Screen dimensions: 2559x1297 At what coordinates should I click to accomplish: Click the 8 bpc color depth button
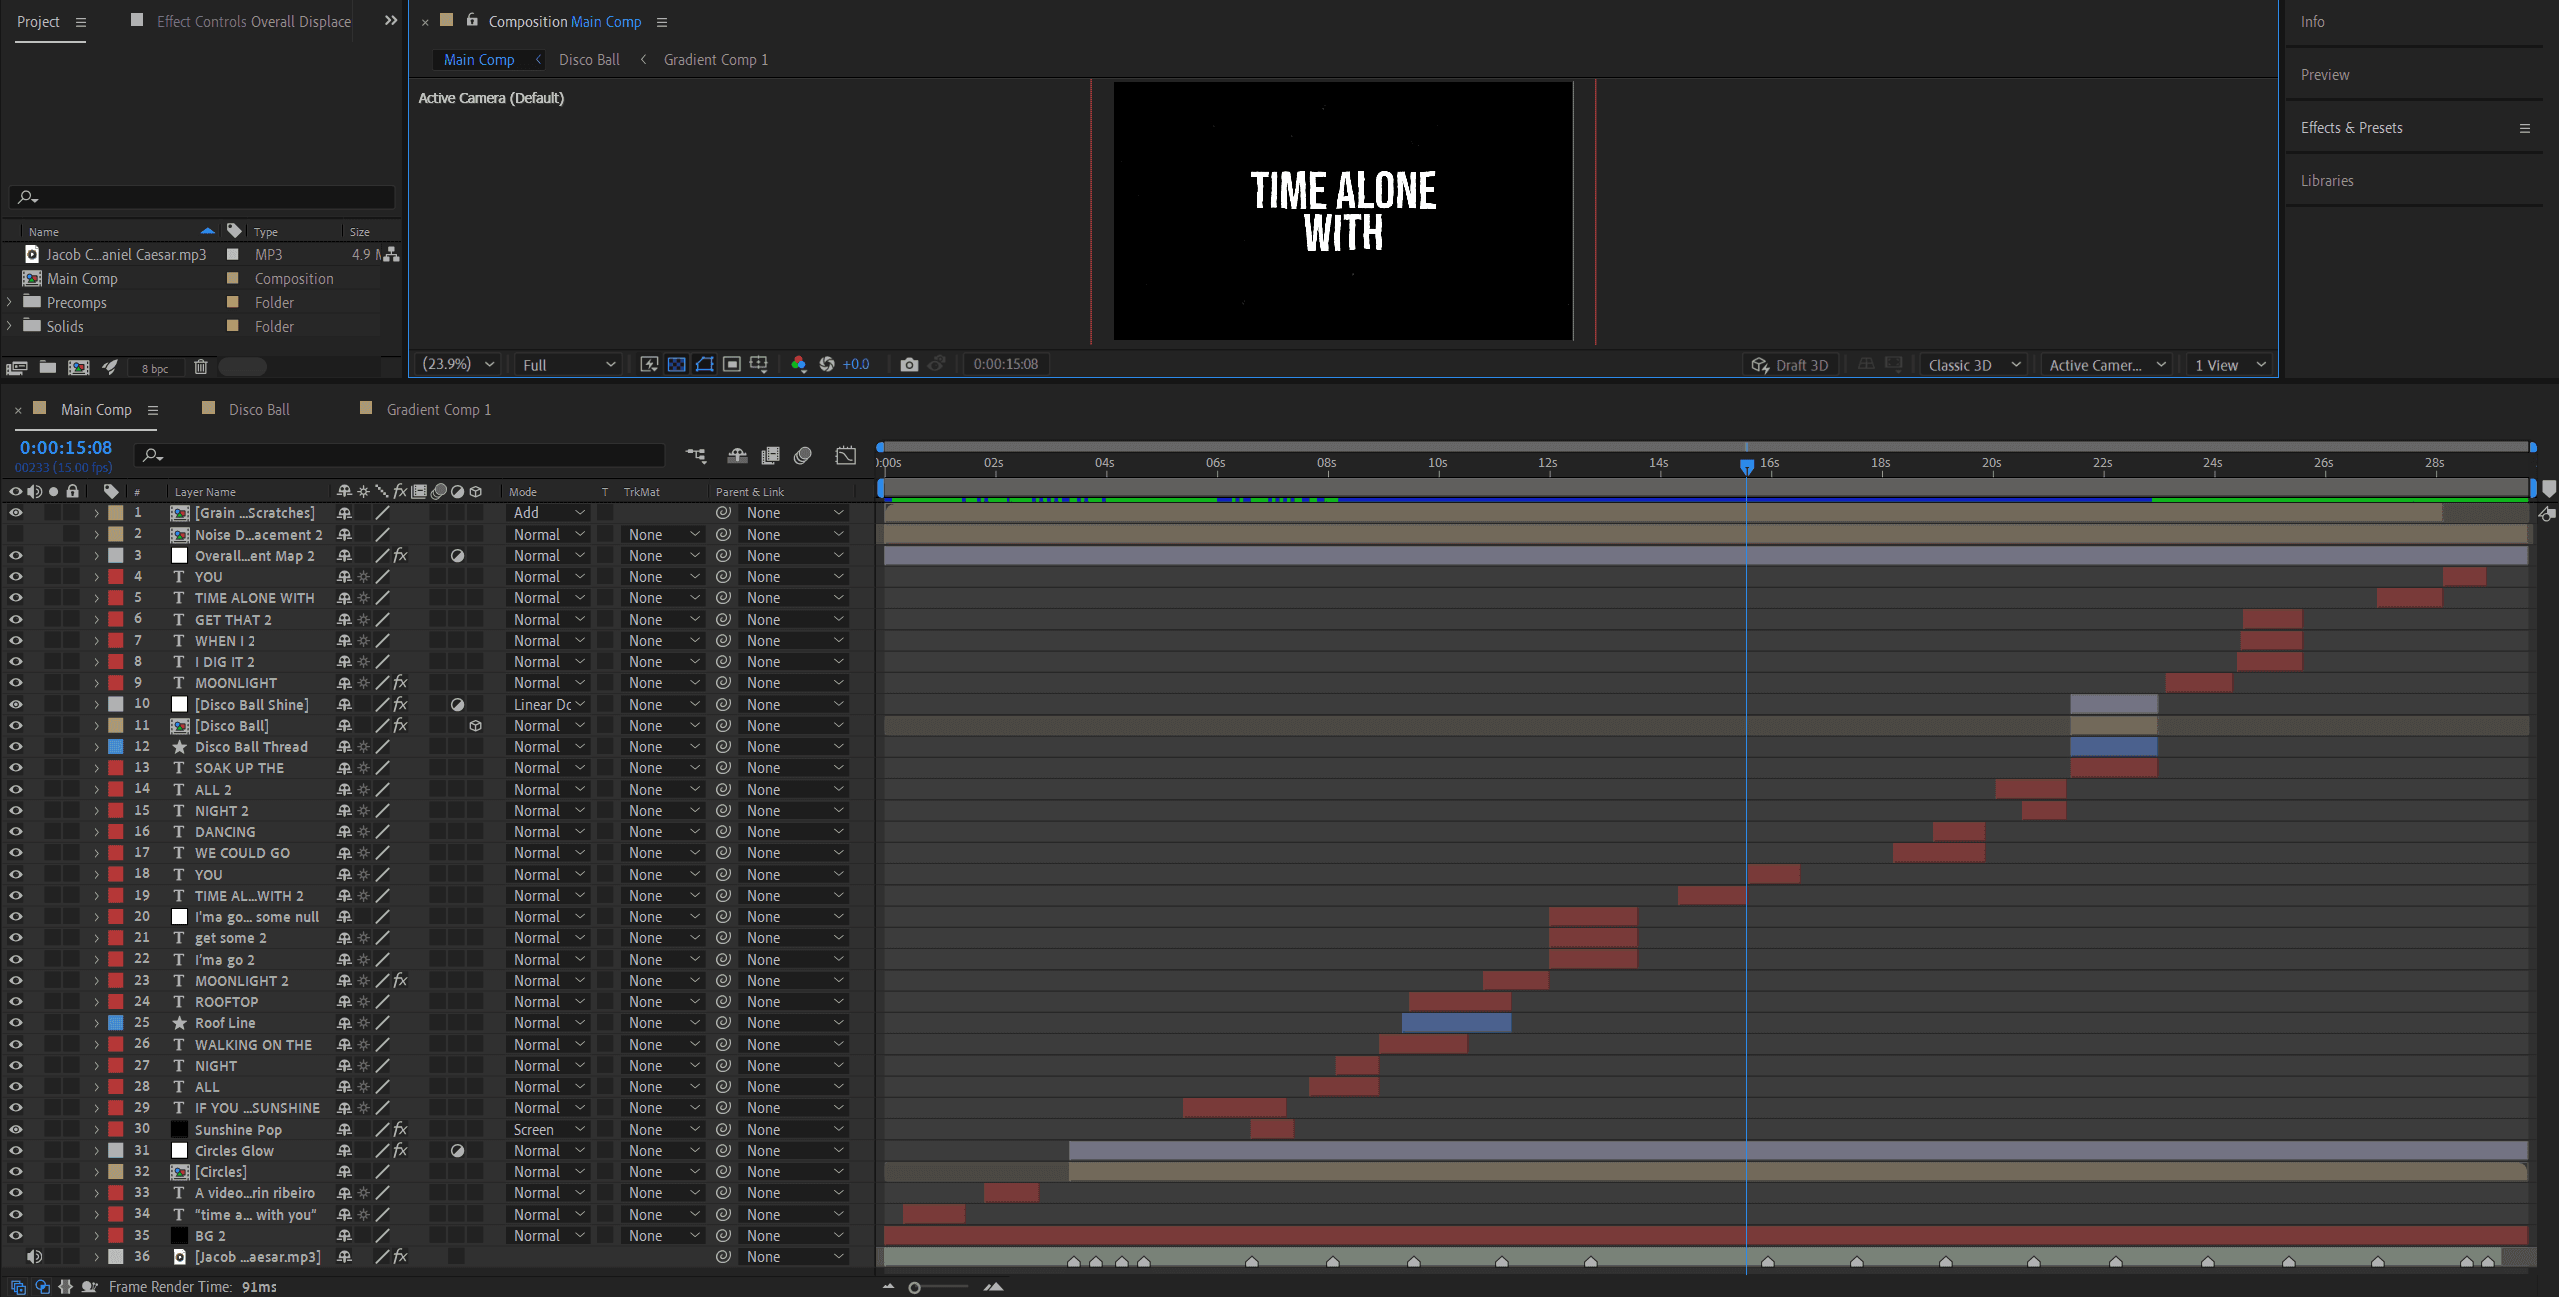[x=155, y=368]
